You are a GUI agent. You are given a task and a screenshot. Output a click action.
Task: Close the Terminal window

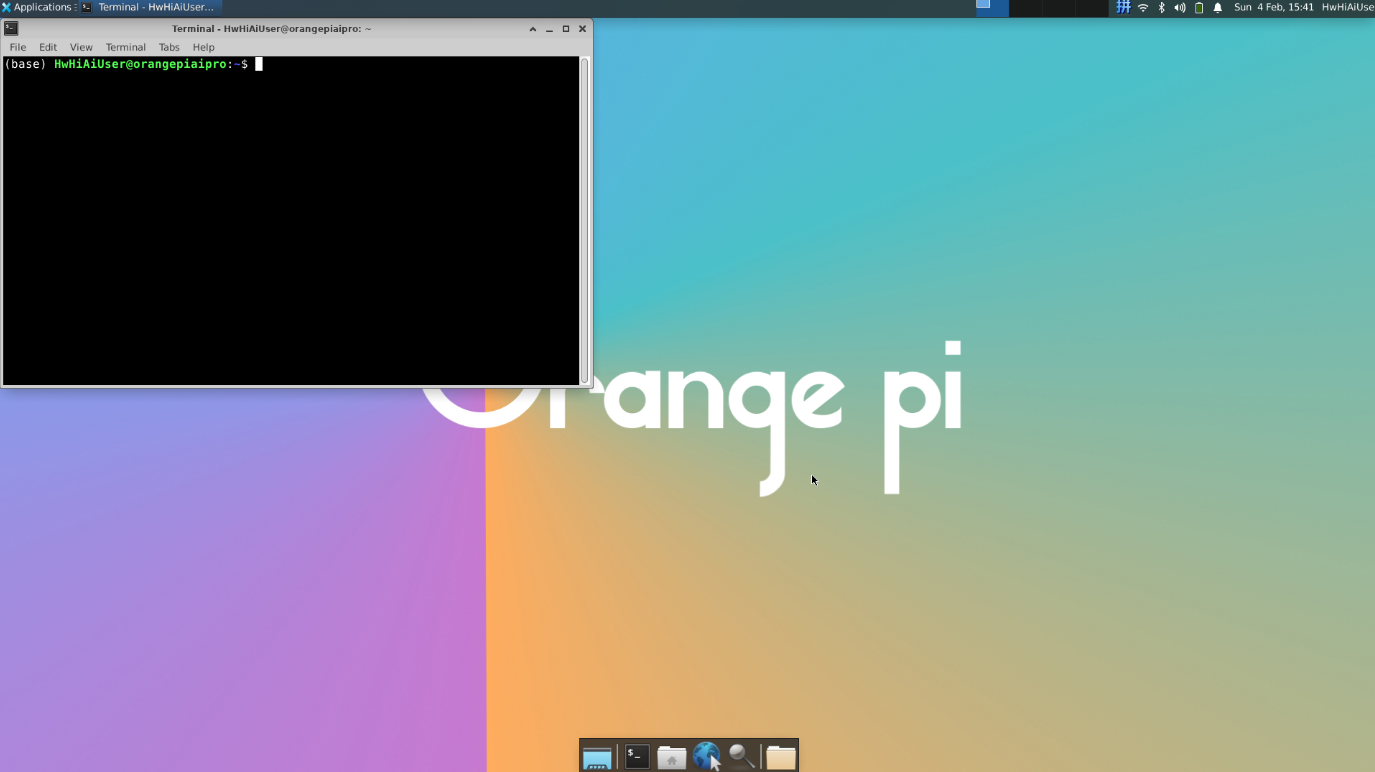point(582,29)
